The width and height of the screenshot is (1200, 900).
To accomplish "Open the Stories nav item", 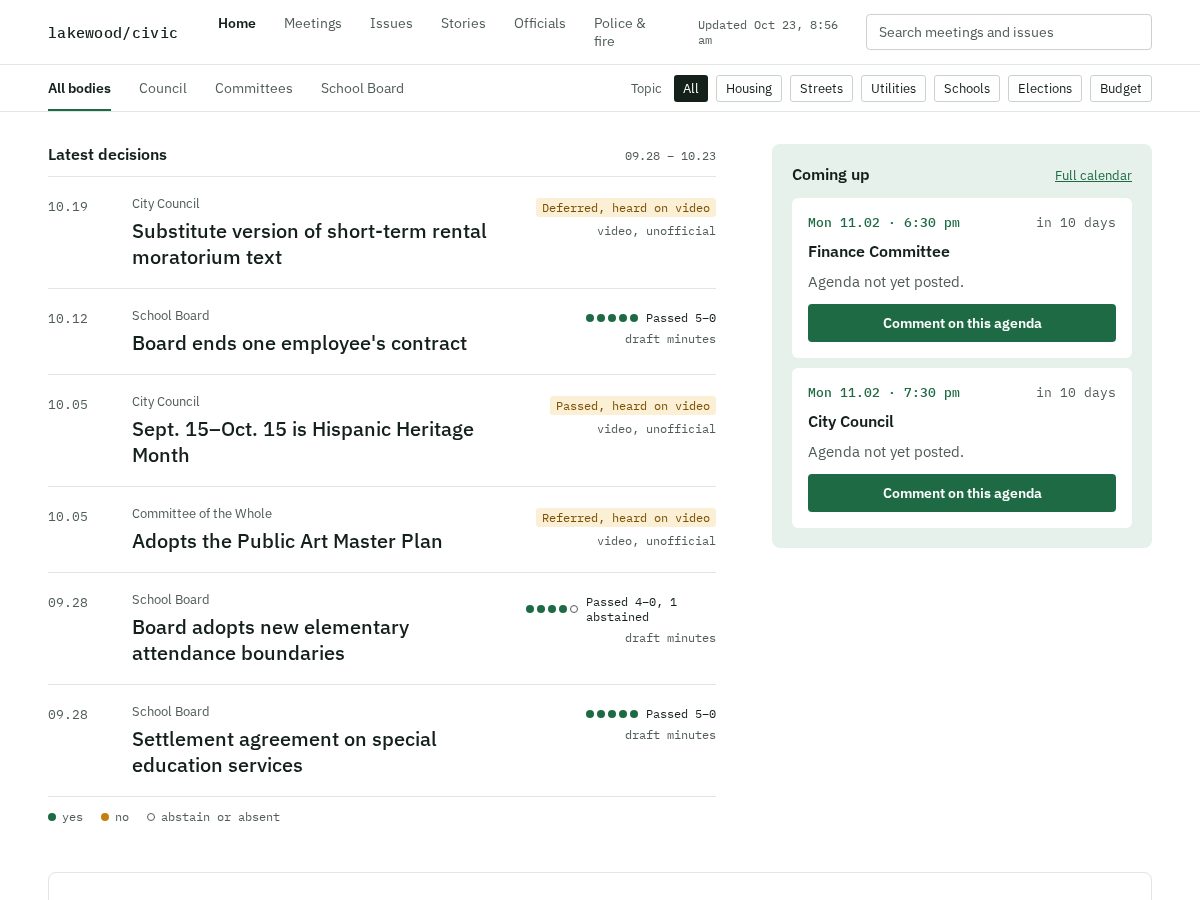I will click(x=463, y=23).
